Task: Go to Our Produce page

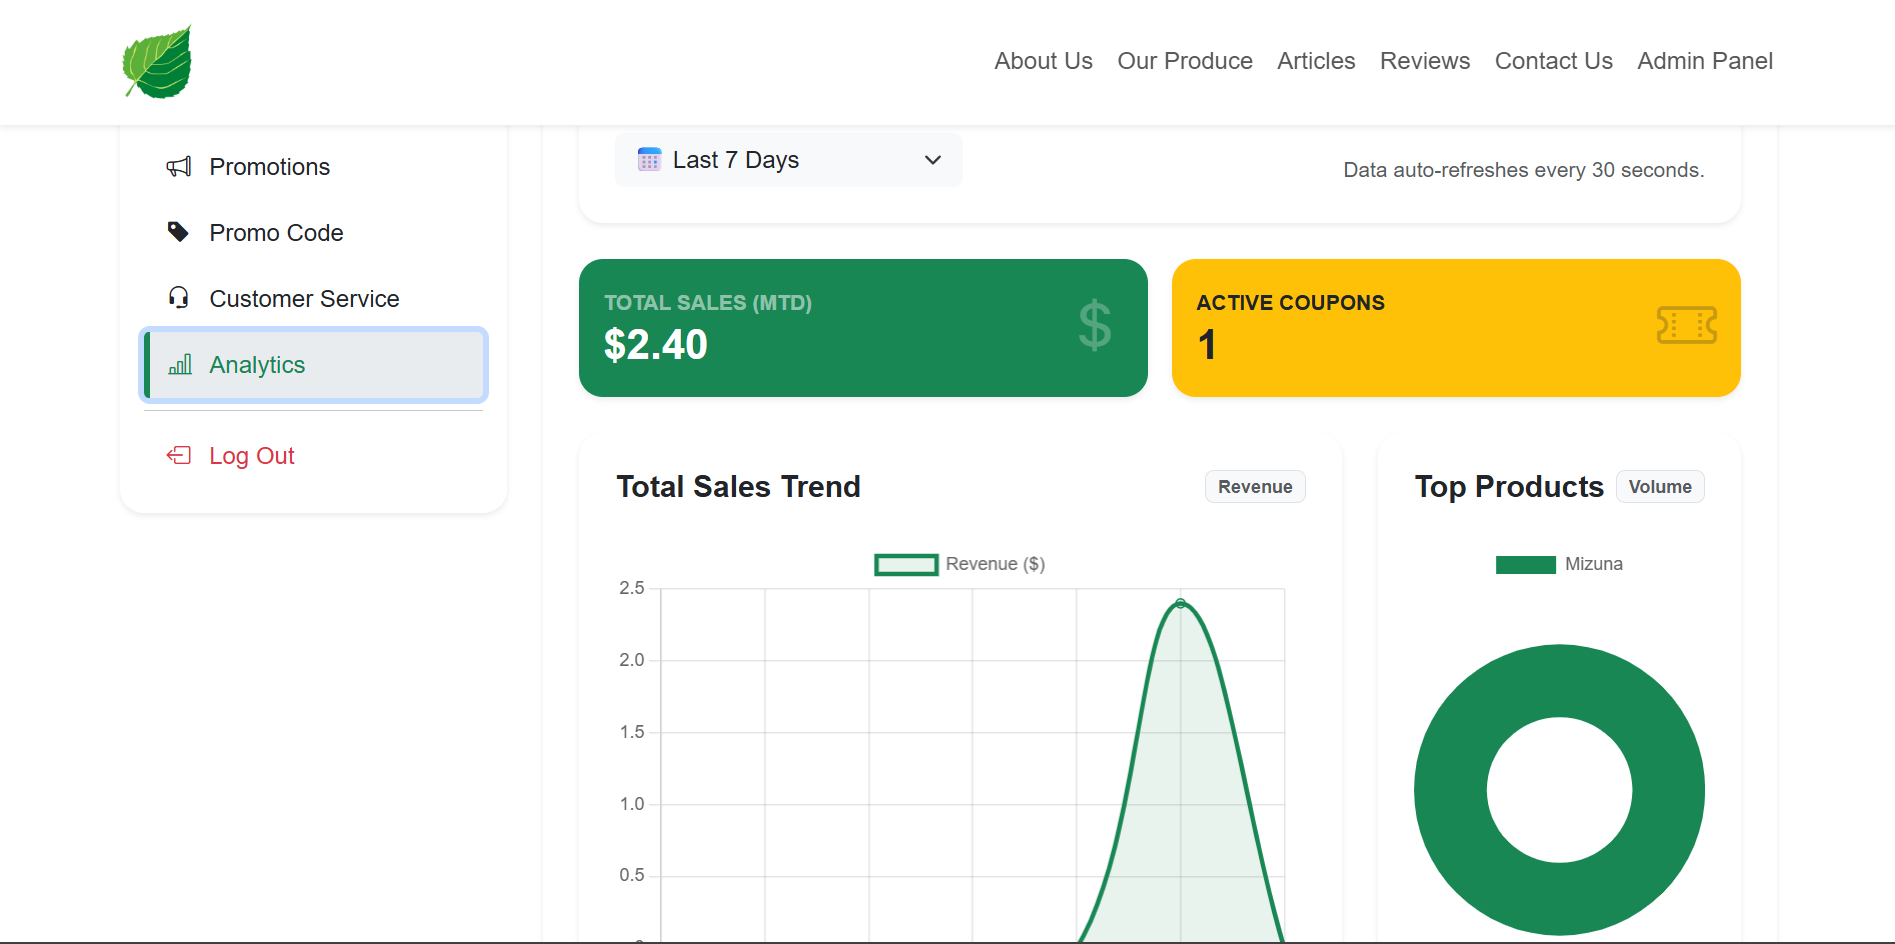Action: tap(1185, 61)
